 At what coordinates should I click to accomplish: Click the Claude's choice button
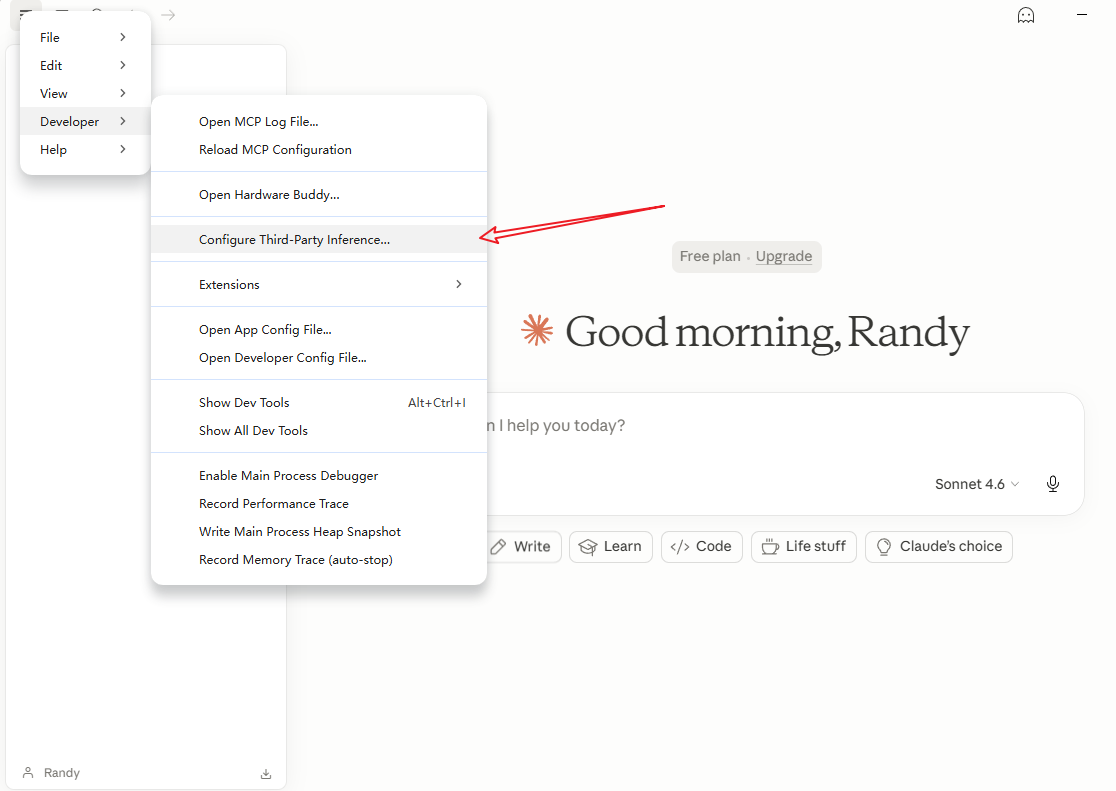pos(939,547)
